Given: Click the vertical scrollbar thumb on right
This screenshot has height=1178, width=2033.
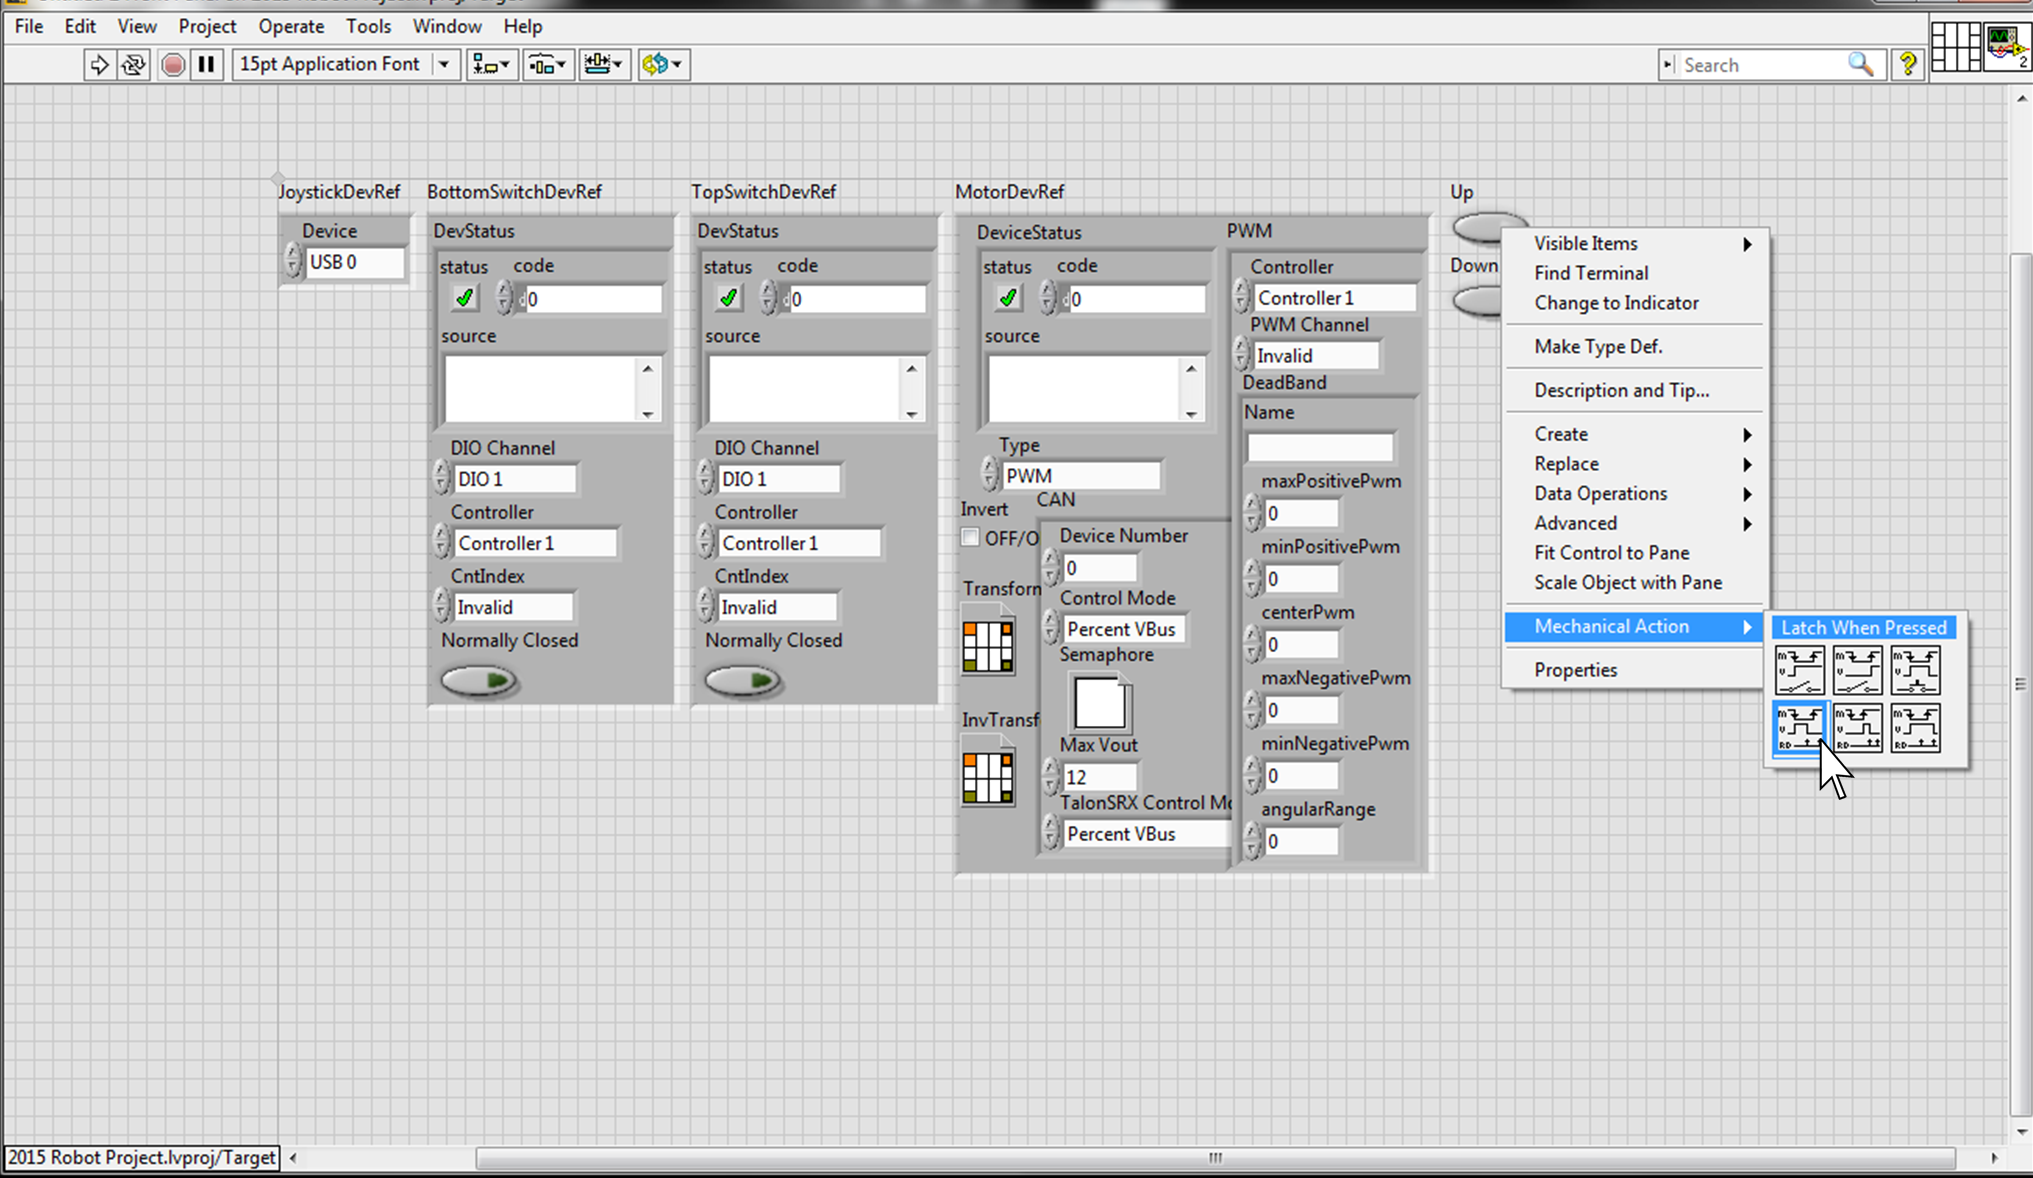Looking at the screenshot, I should pos(2021,685).
